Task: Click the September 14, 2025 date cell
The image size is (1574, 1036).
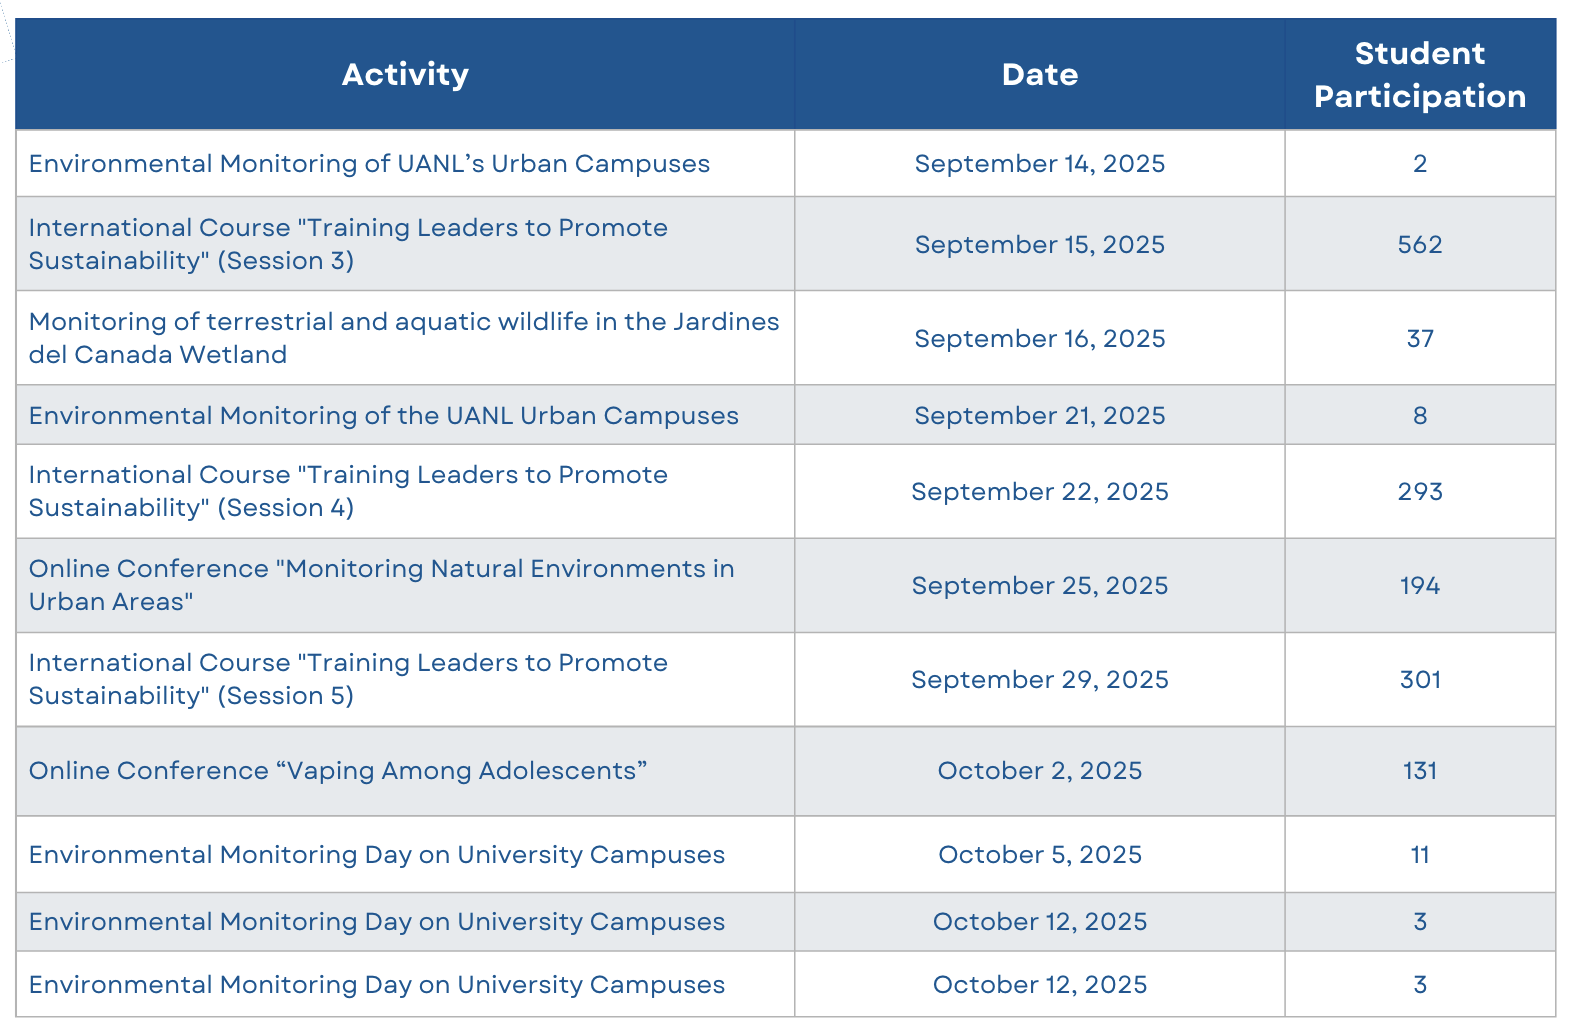Action: [x=1040, y=163]
